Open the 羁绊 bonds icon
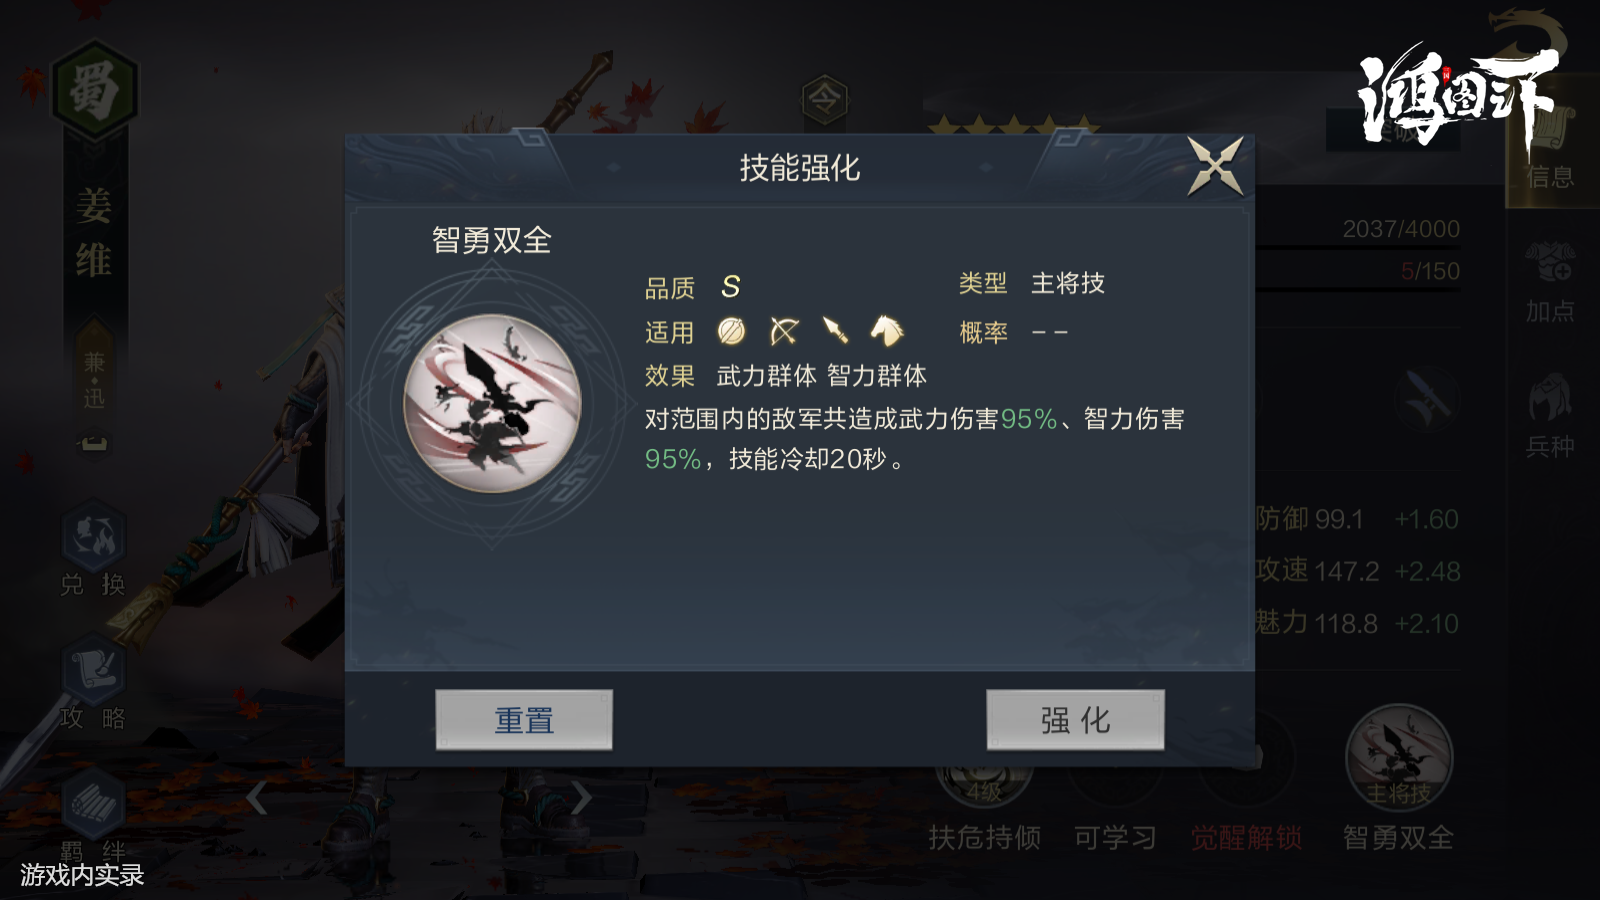Viewport: 1600px width, 900px height. (x=93, y=817)
